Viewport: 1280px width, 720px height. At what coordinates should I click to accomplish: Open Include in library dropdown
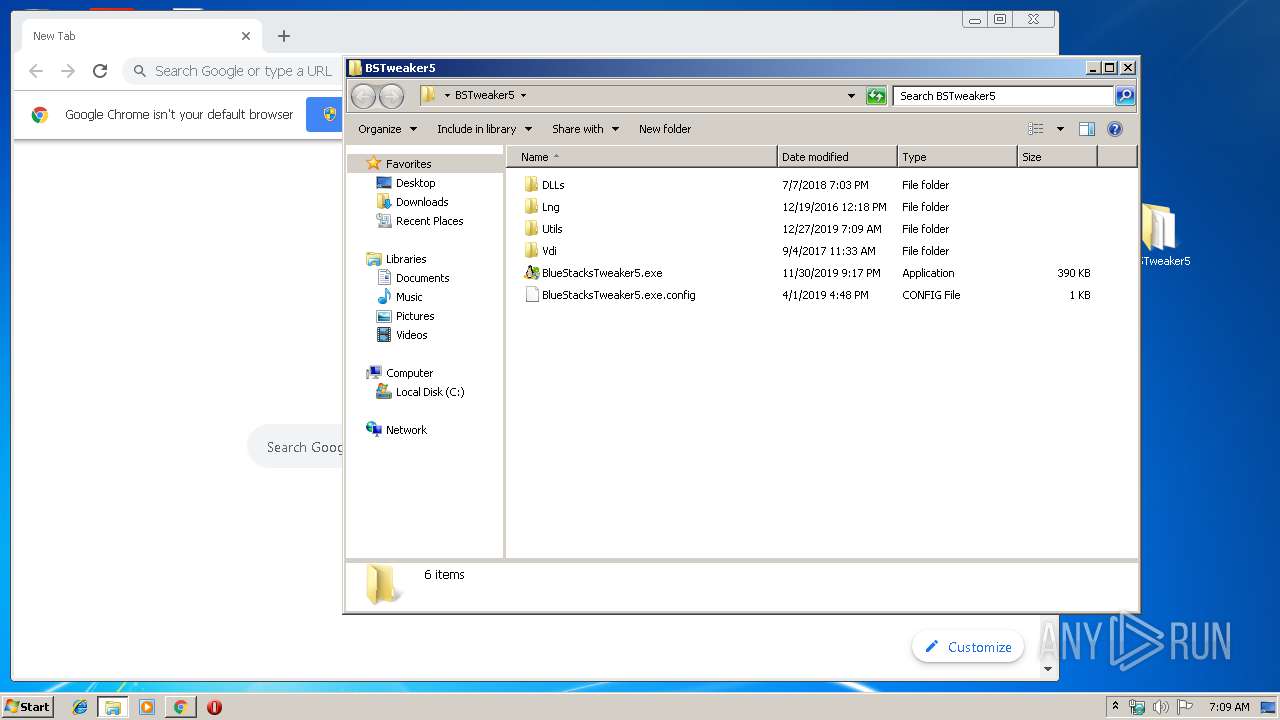485,129
